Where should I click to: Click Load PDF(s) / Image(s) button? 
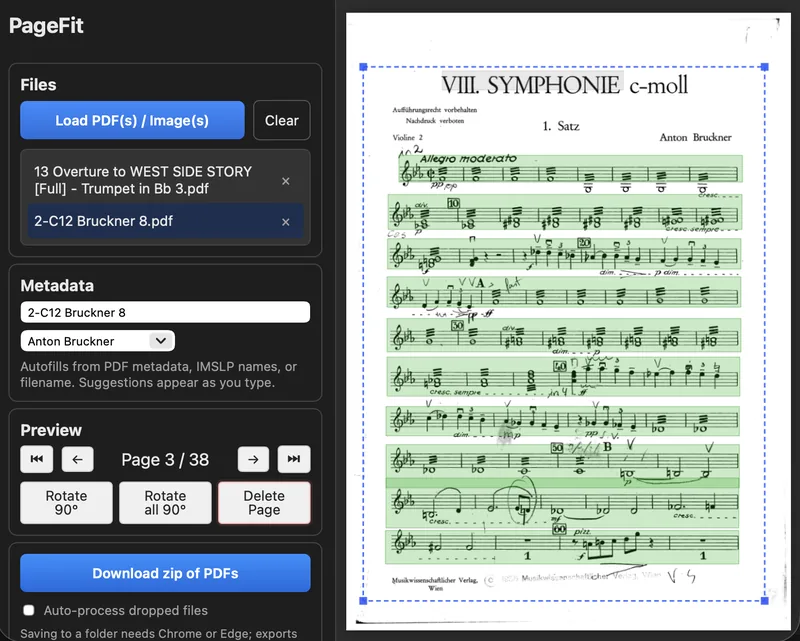(132, 120)
